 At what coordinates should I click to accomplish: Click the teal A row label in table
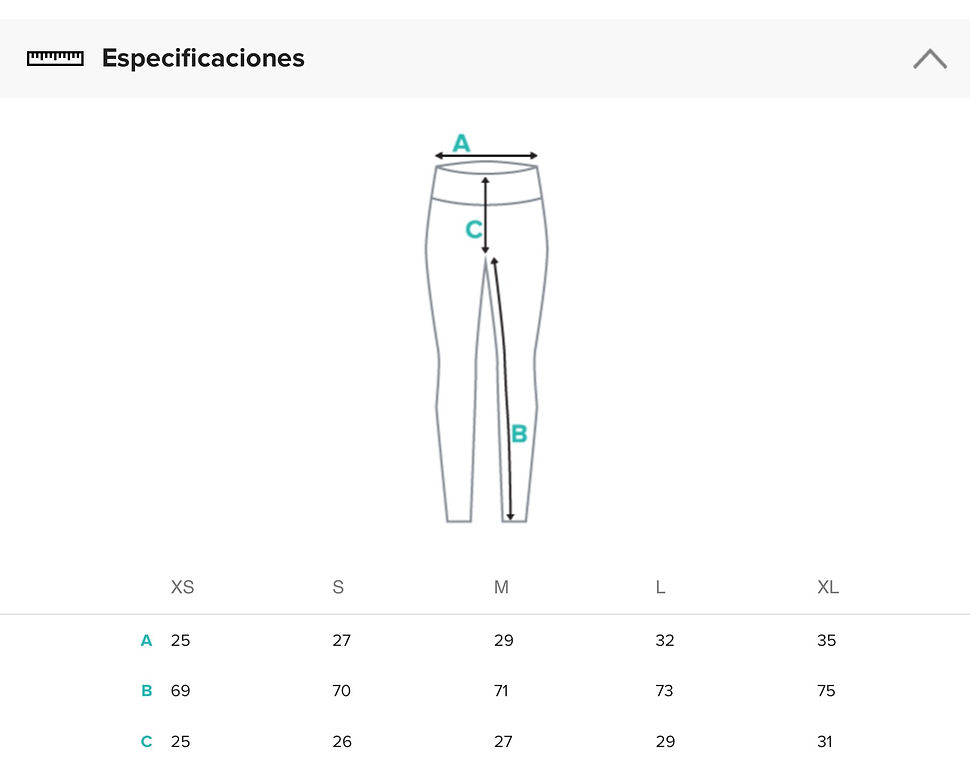point(146,640)
